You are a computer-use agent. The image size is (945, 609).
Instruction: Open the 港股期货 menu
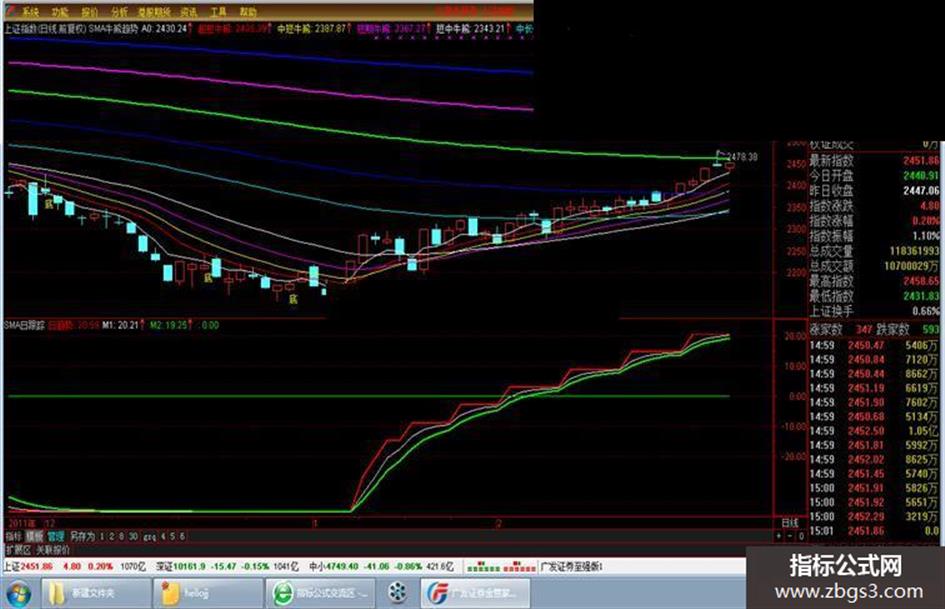[154, 11]
